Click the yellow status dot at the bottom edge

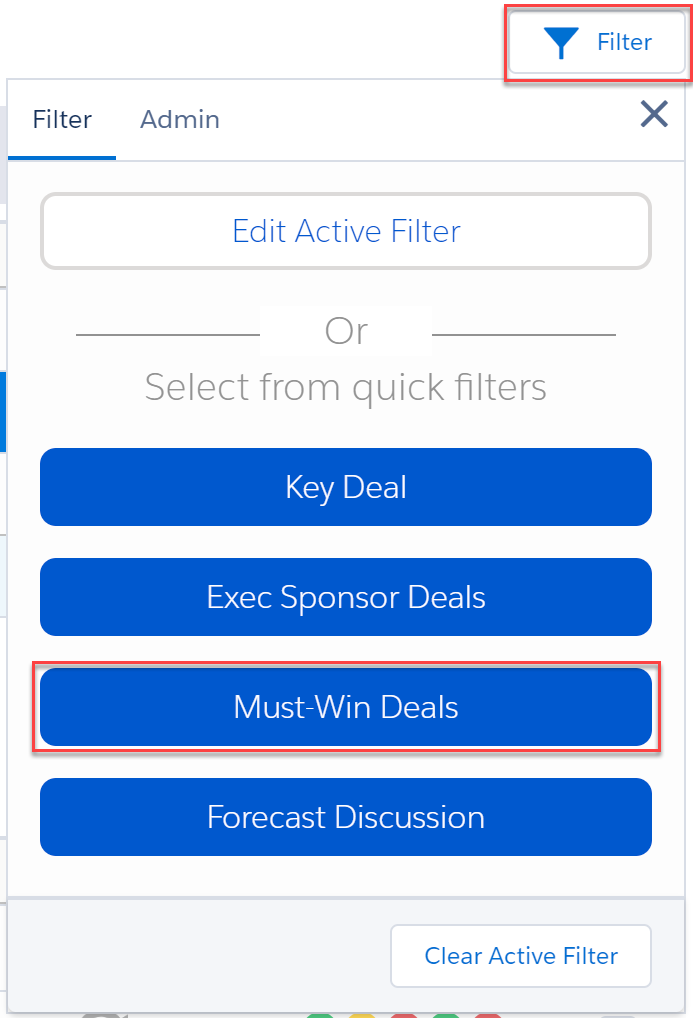click(362, 1015)
